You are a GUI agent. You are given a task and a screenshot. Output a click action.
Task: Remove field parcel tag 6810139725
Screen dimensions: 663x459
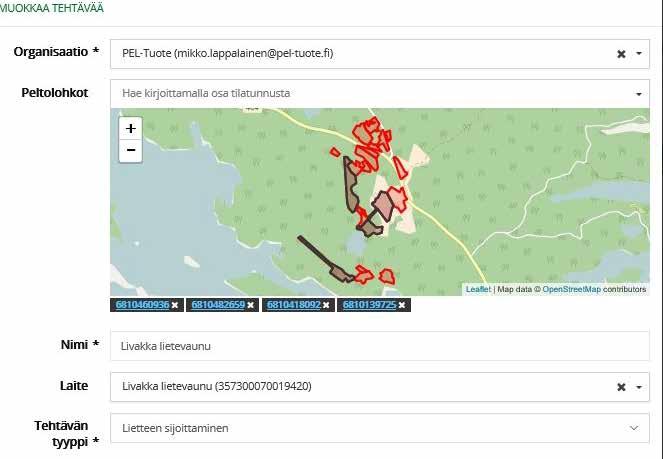point(402,305)
